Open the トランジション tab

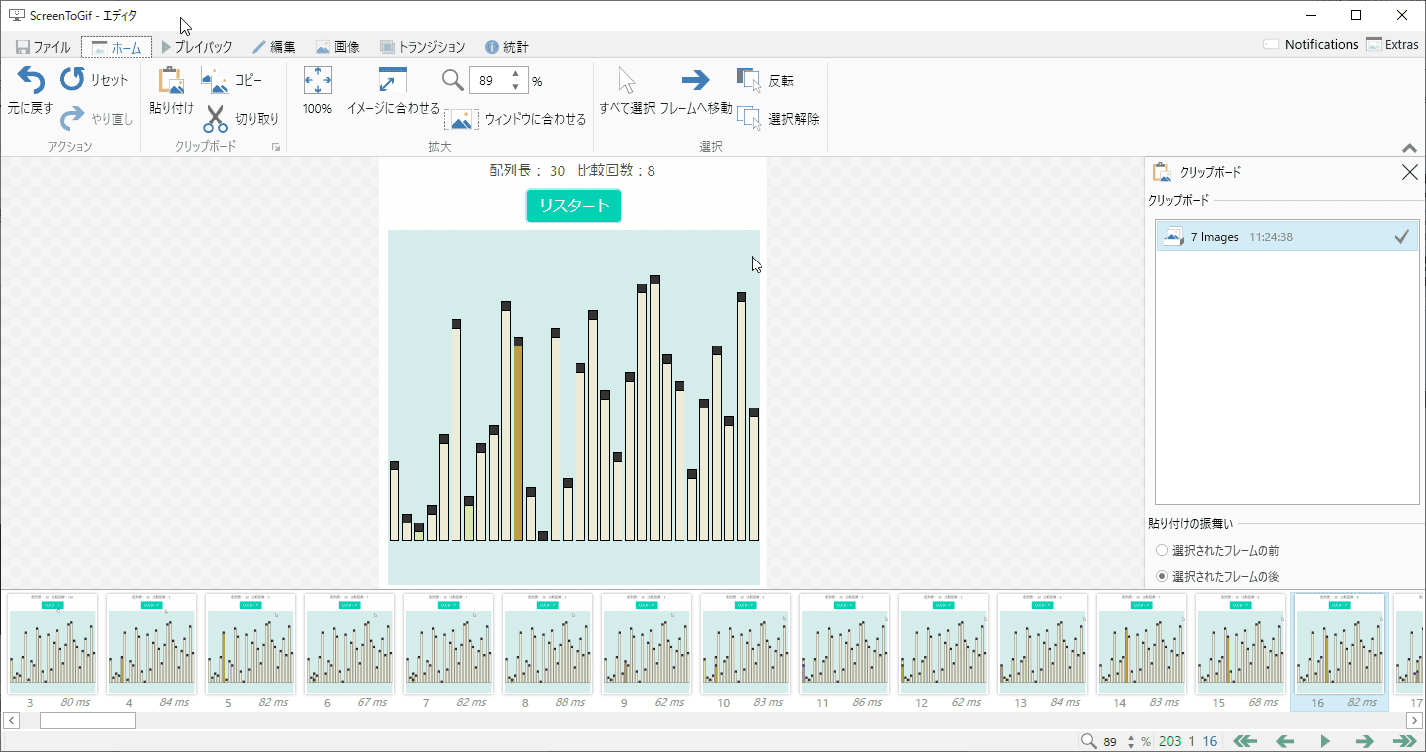[x=422, y=47]
